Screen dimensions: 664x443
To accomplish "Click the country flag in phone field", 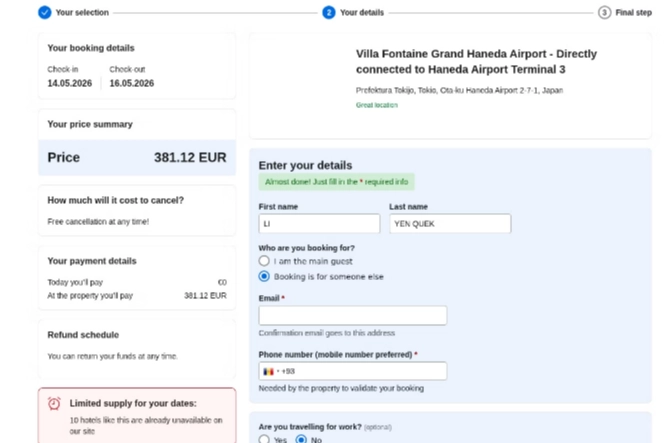I will coord(268,371).
